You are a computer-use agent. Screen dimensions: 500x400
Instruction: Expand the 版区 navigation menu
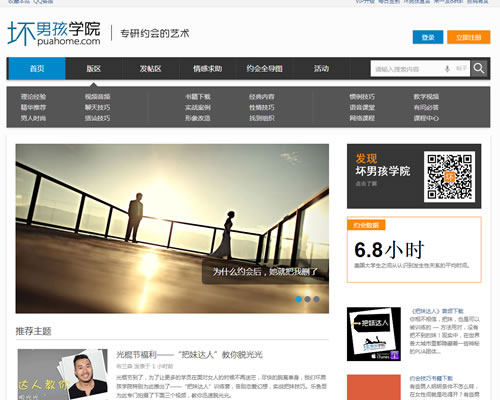(x=94, y=69)
